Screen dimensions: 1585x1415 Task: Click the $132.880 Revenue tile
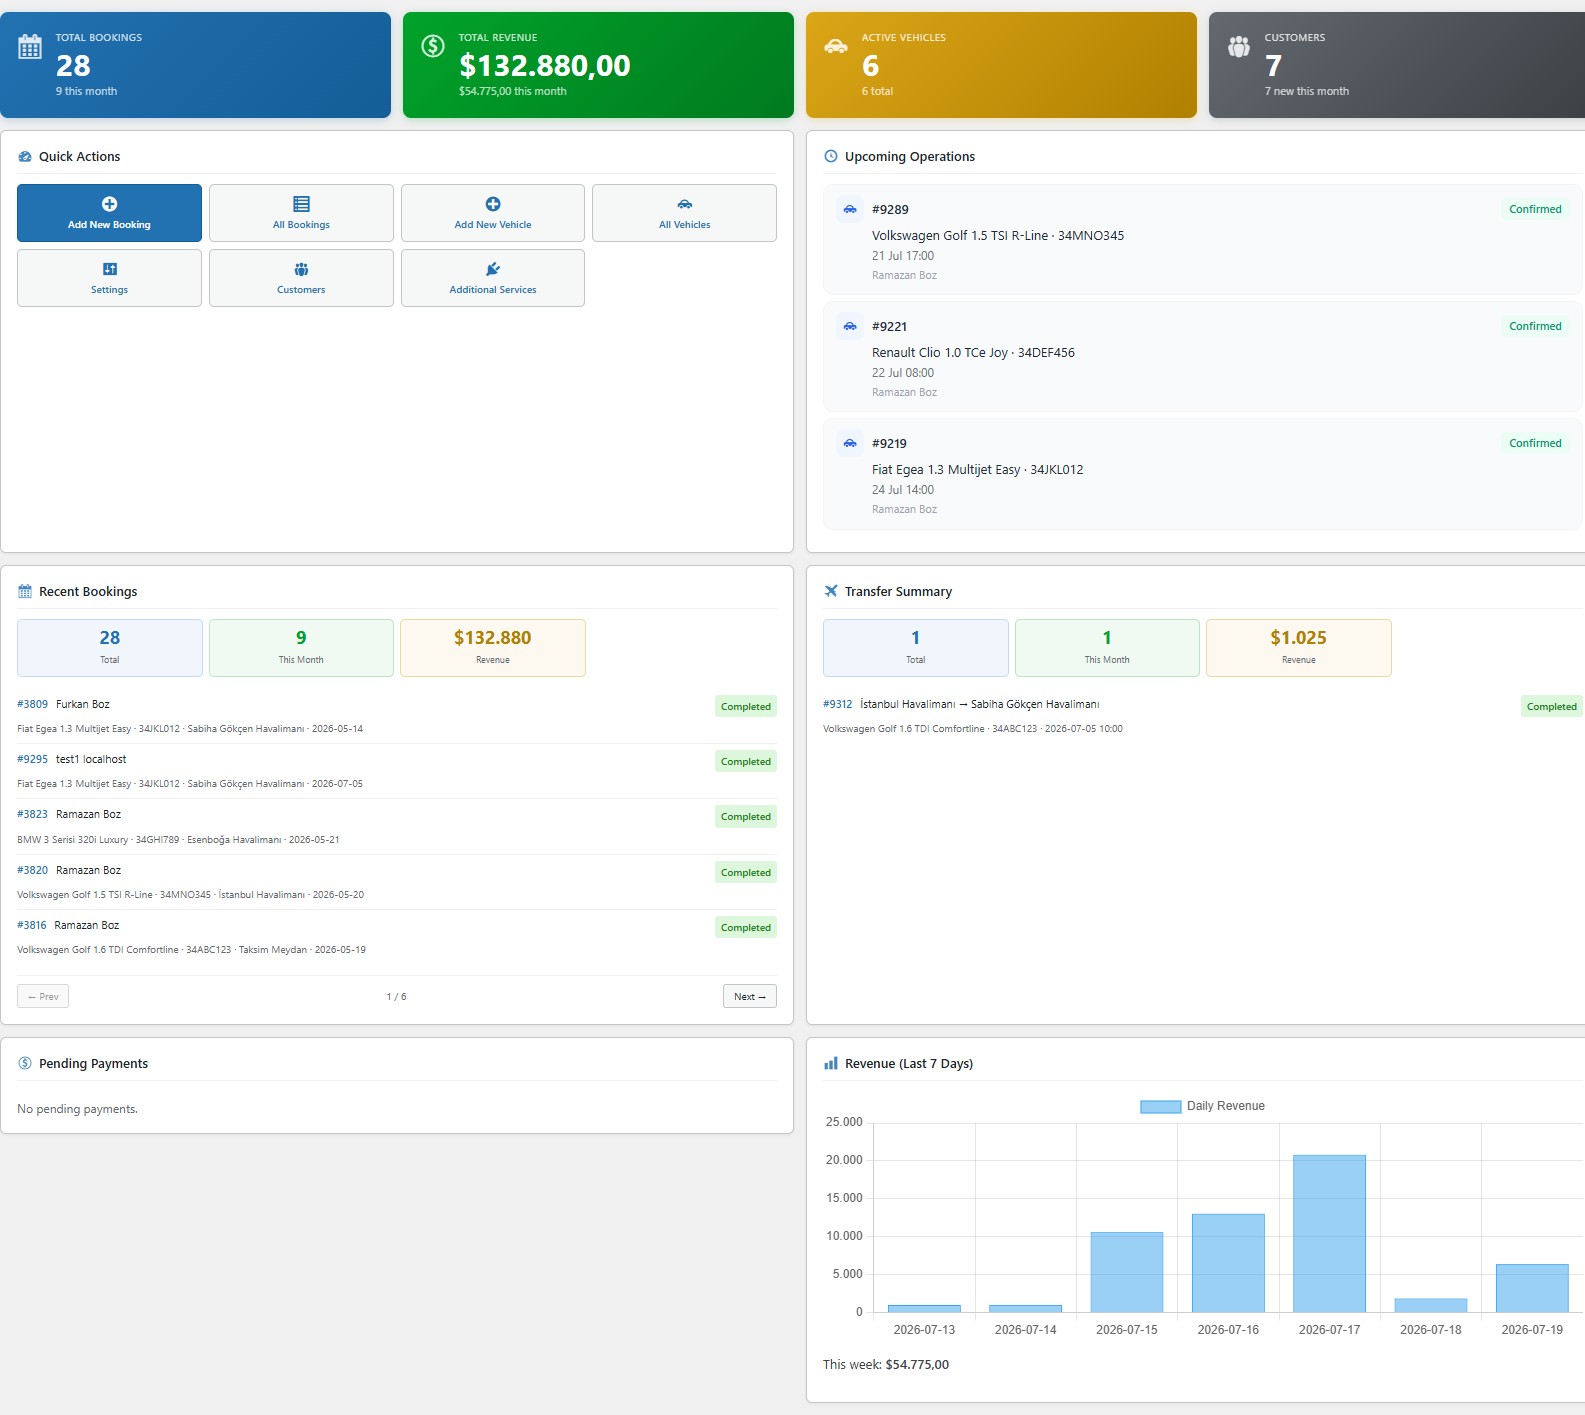(493, 648)
